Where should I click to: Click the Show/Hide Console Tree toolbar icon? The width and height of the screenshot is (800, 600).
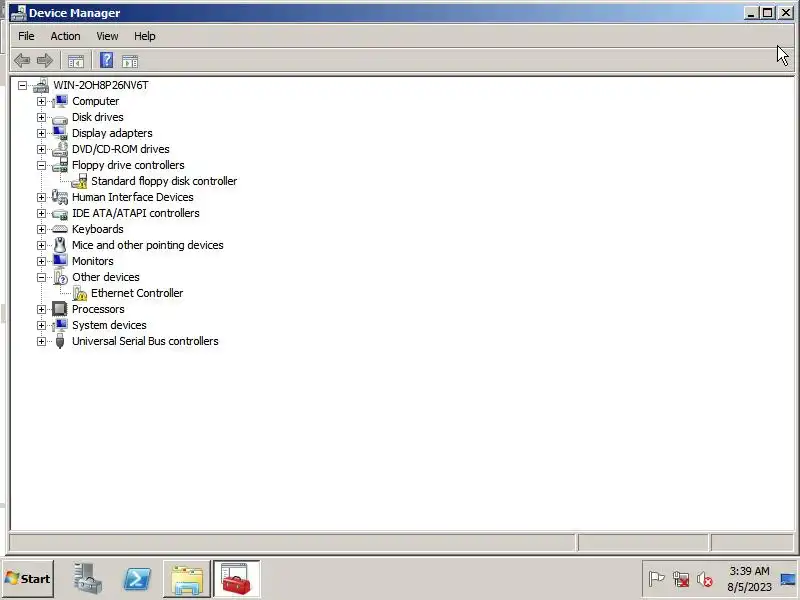click(x=76, y=61)
